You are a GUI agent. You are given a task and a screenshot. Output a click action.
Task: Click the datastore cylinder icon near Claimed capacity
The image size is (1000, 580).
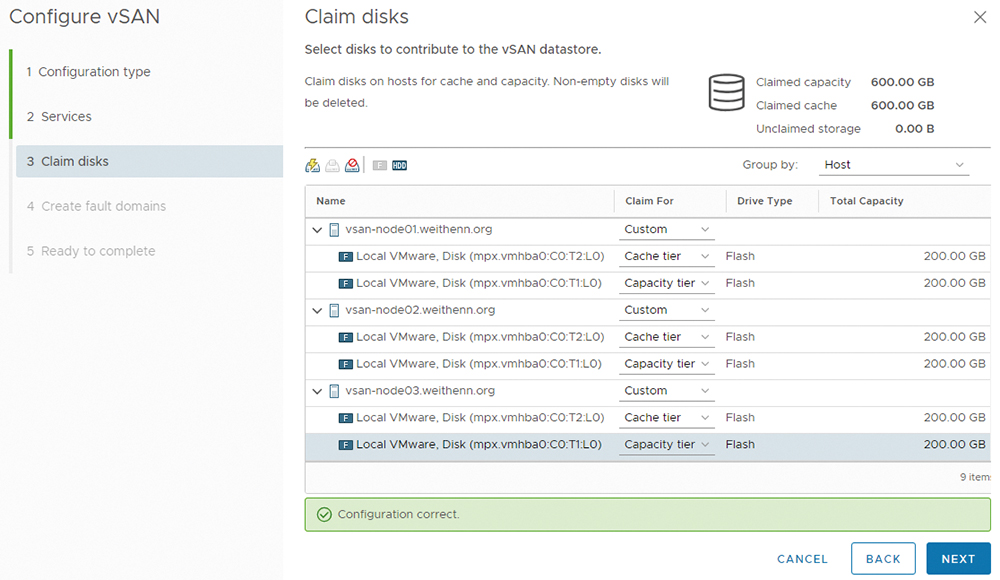(726, 93)
